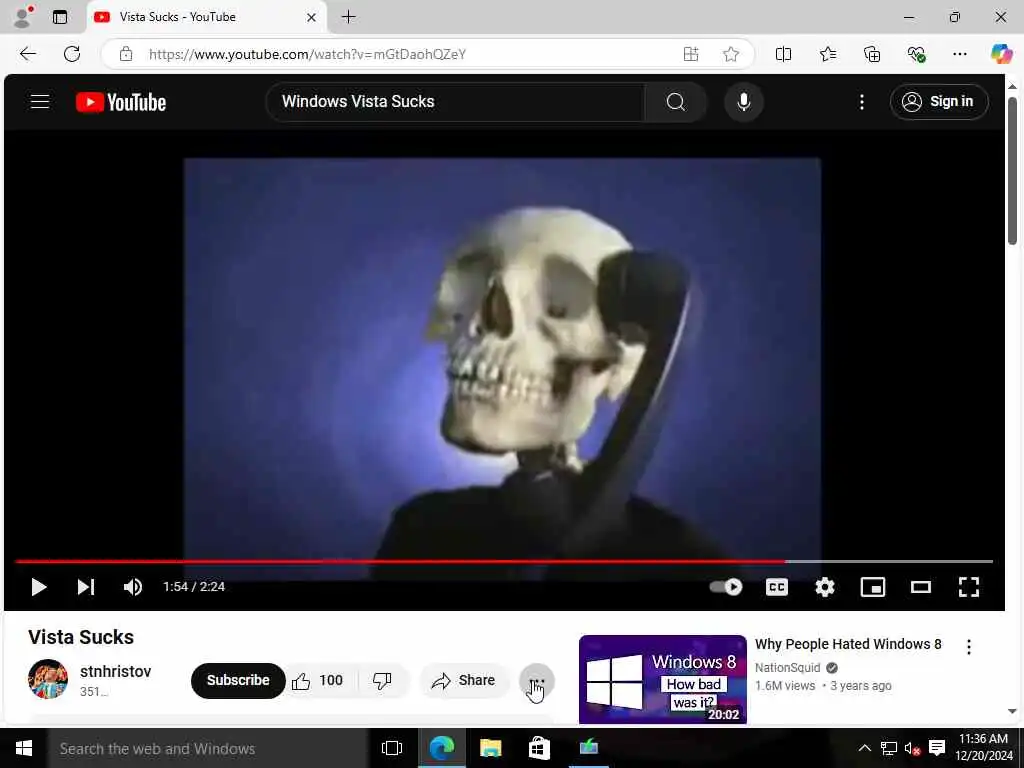Open the YouTube hamburger guide menu
1024x768 pixels.
pos(40,102)
